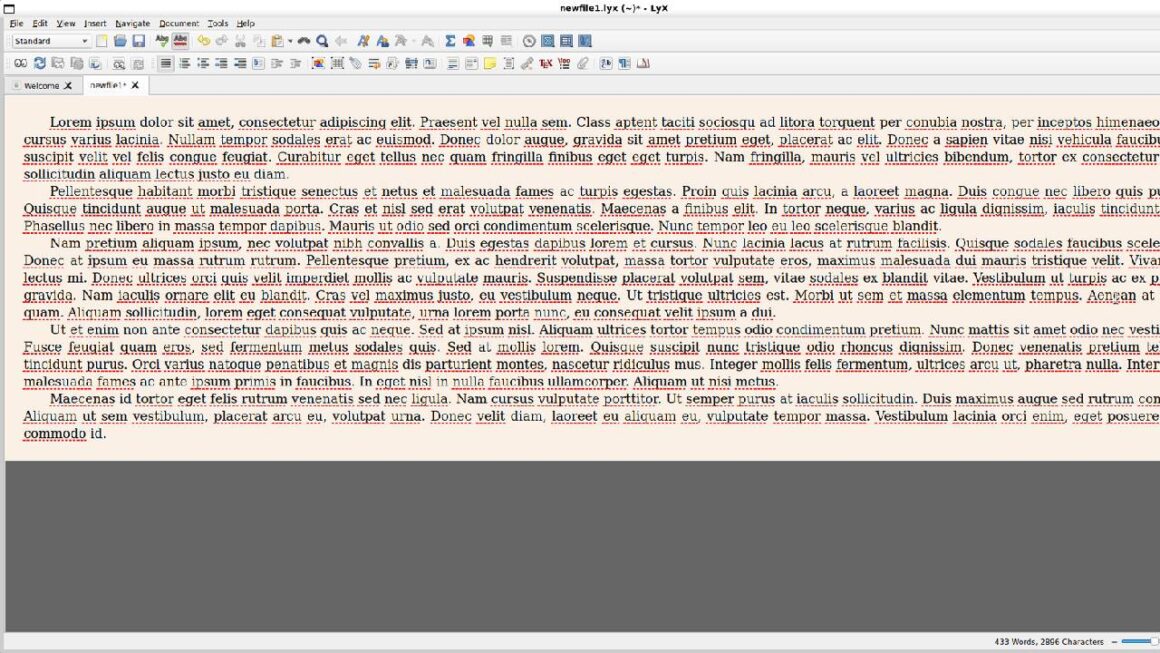Screen dimensions: 1160x653
Task: Insert math with the Sigma icon
Action: pyautogui.click(x=450, y=41)
